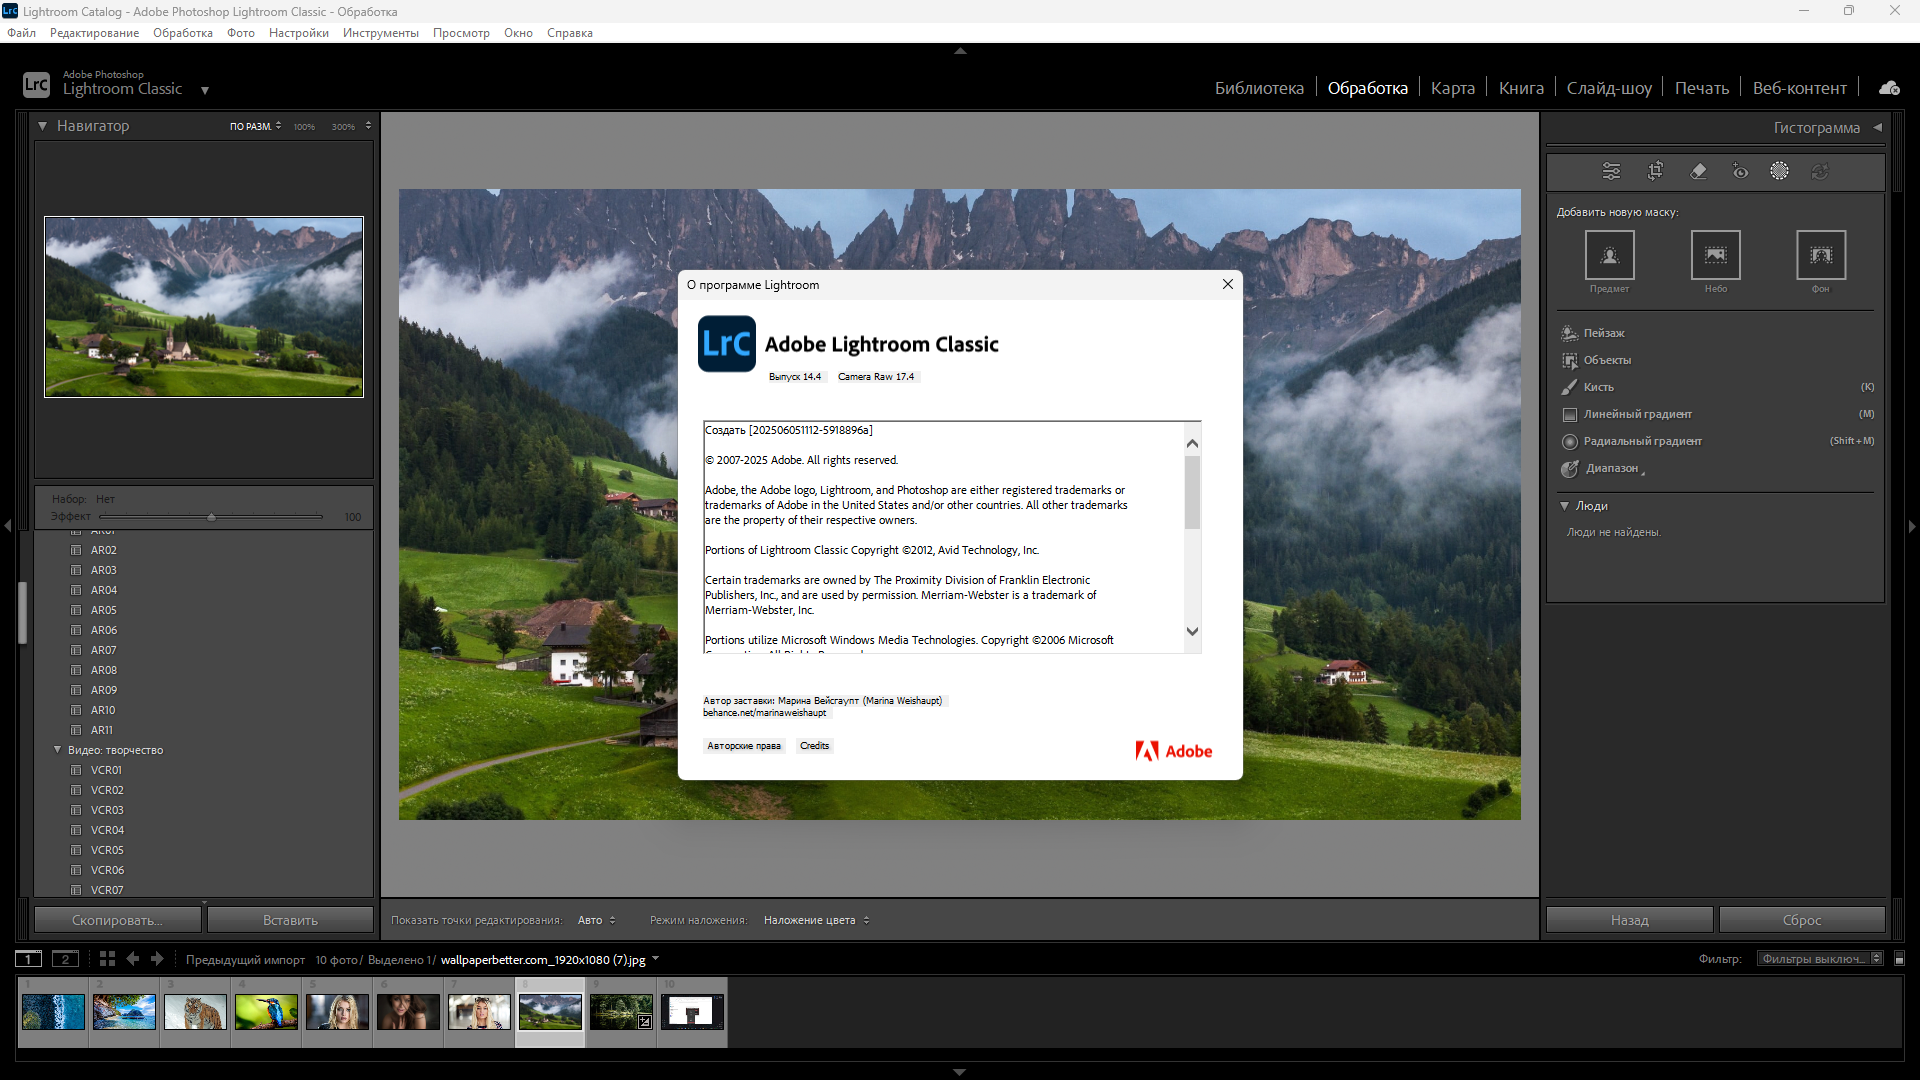Click the Сброс reset button
1920x1080 pixels.
[x=1802, y=920]
